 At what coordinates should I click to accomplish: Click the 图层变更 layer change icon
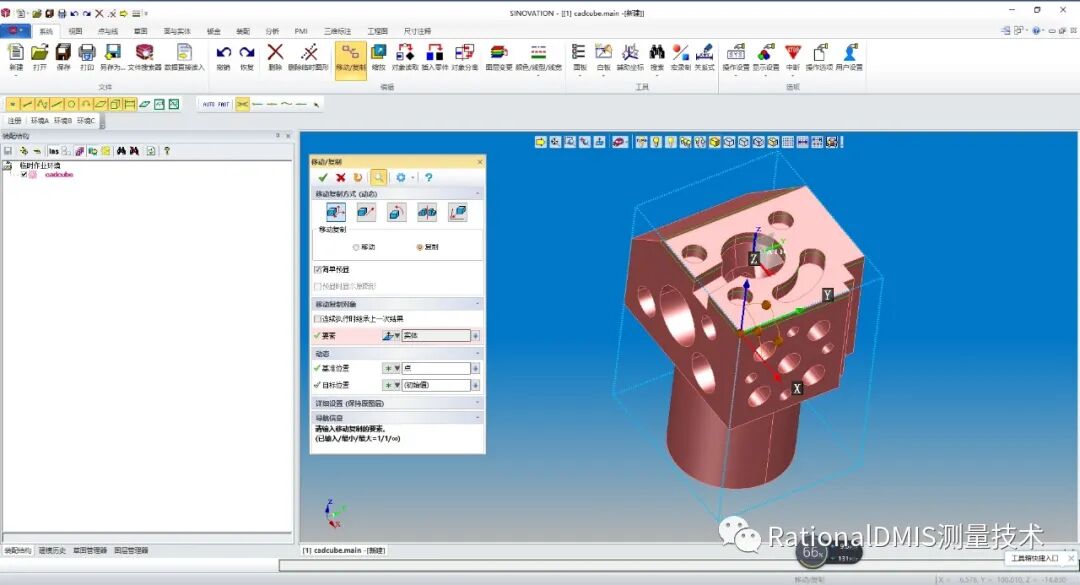tap(497, 53)
